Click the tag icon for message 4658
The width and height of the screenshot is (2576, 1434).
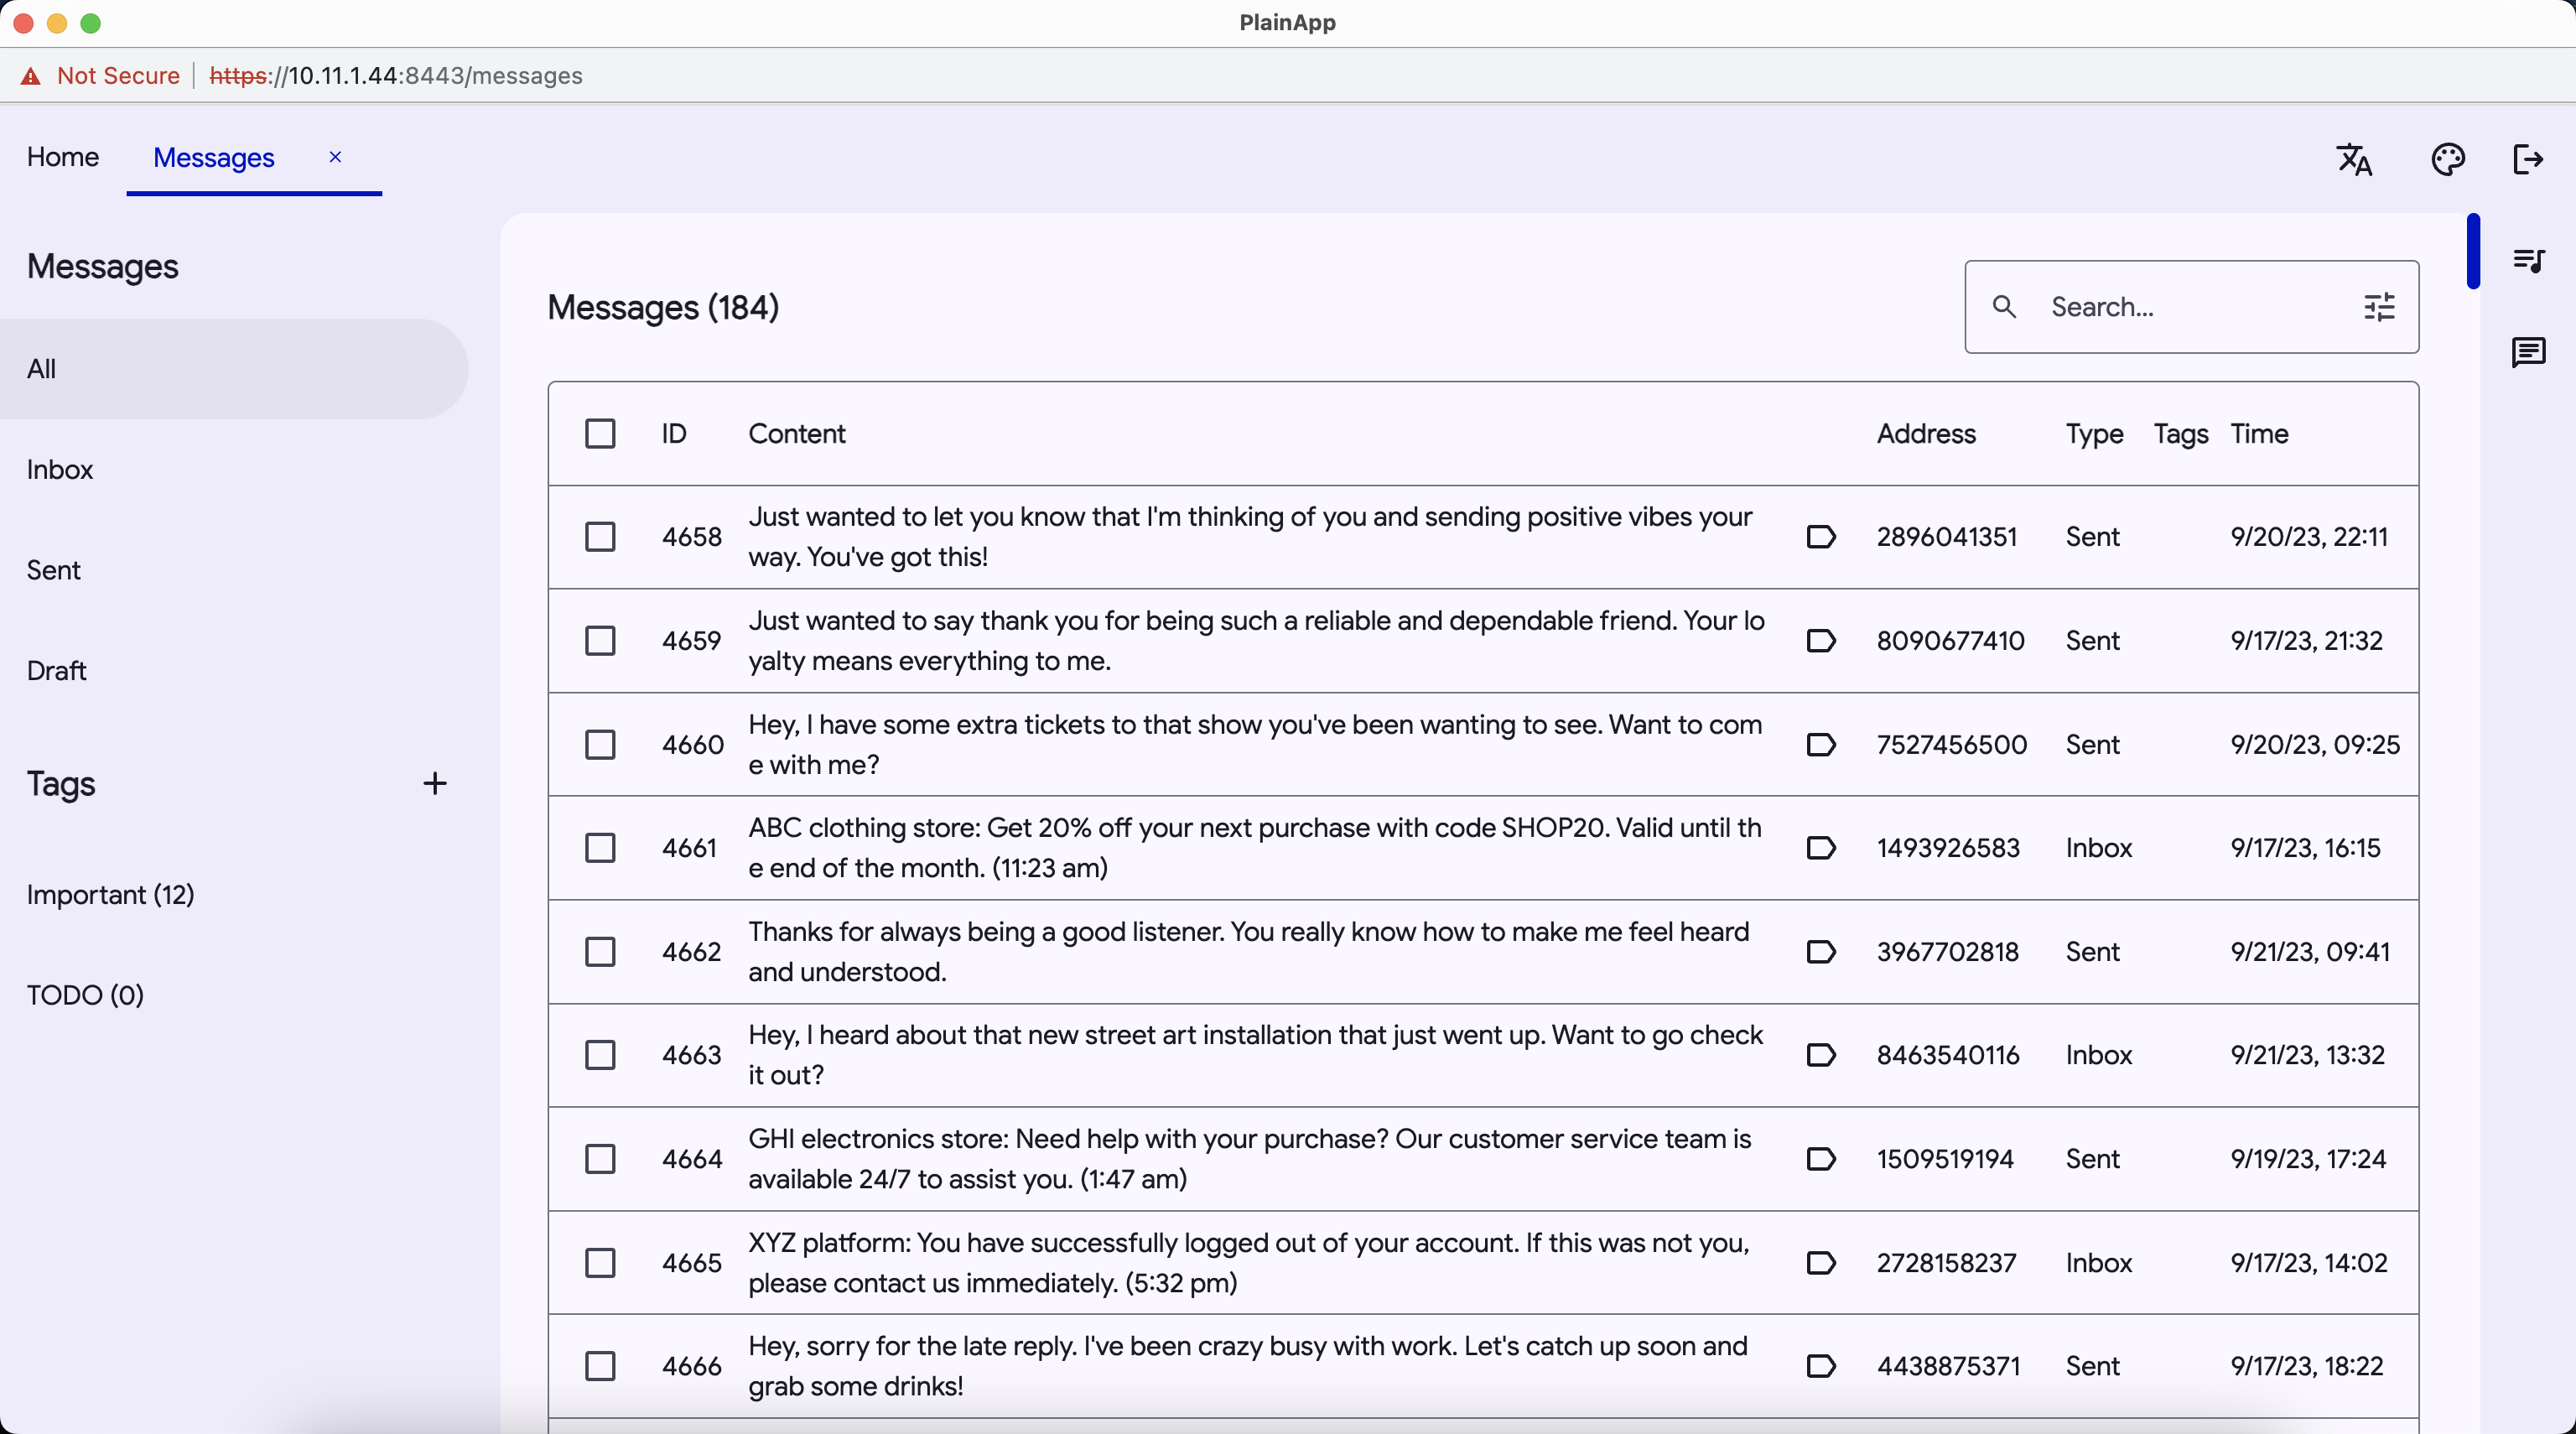point(1820,537)
